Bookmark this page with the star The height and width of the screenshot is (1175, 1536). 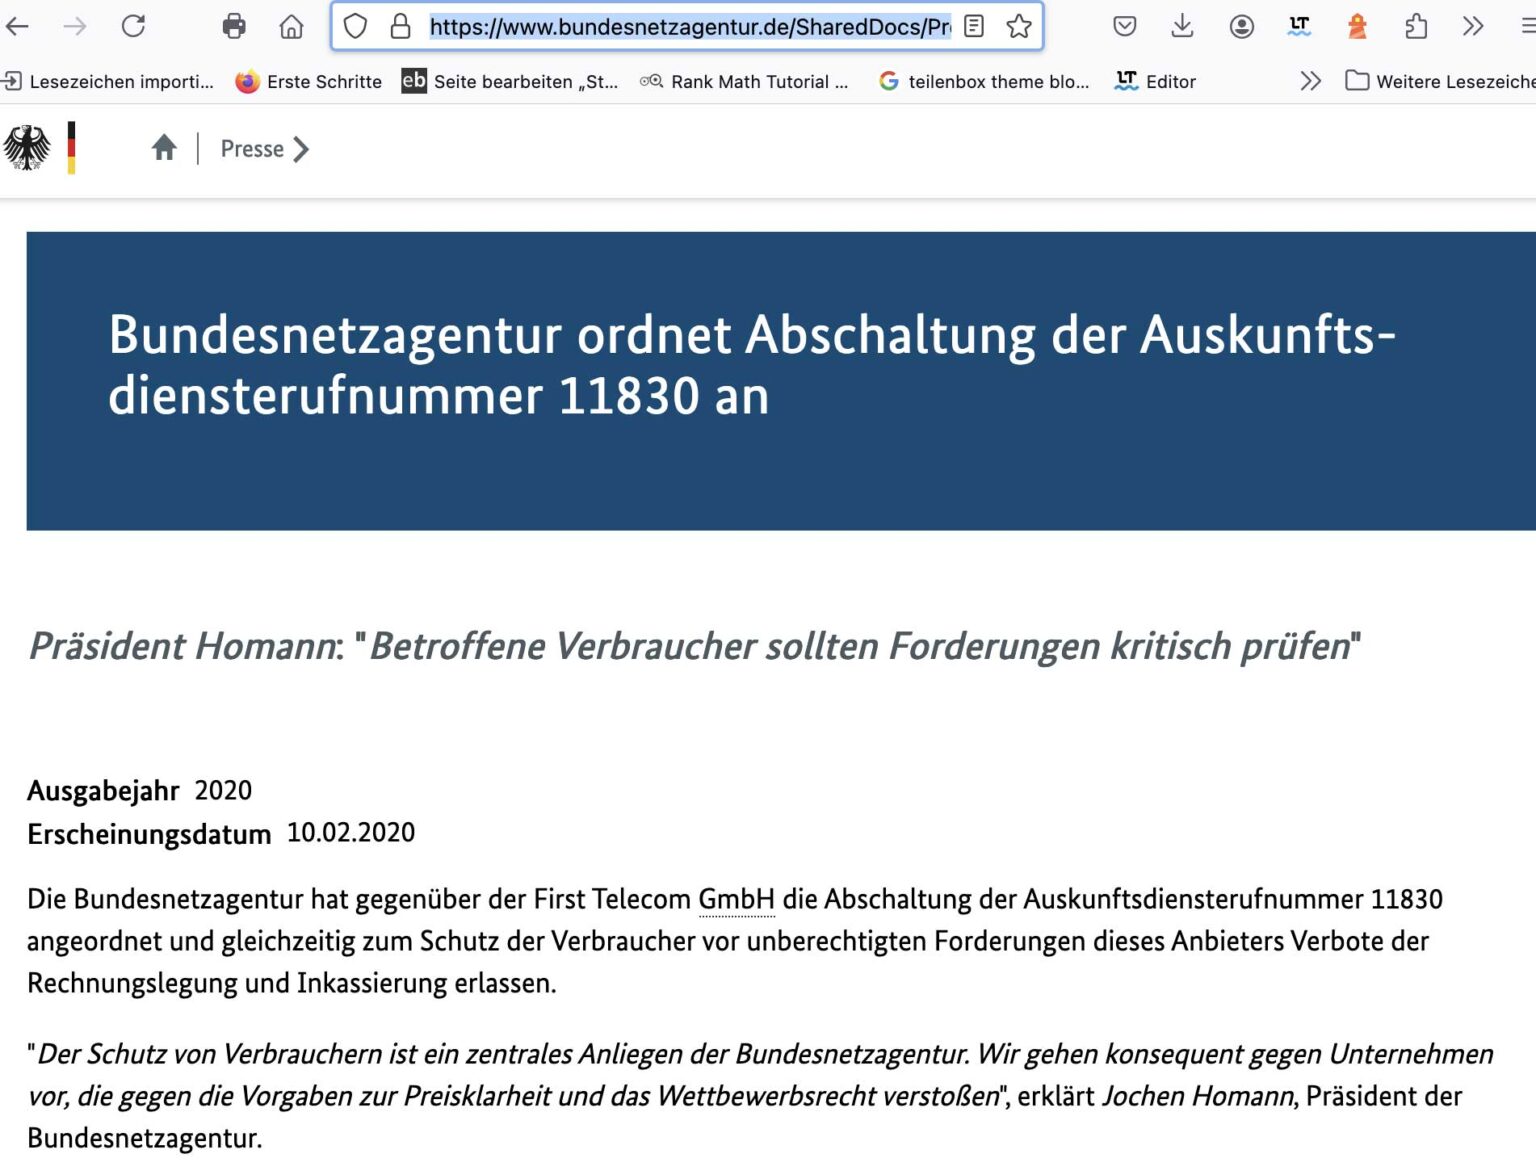[1019, 27]
